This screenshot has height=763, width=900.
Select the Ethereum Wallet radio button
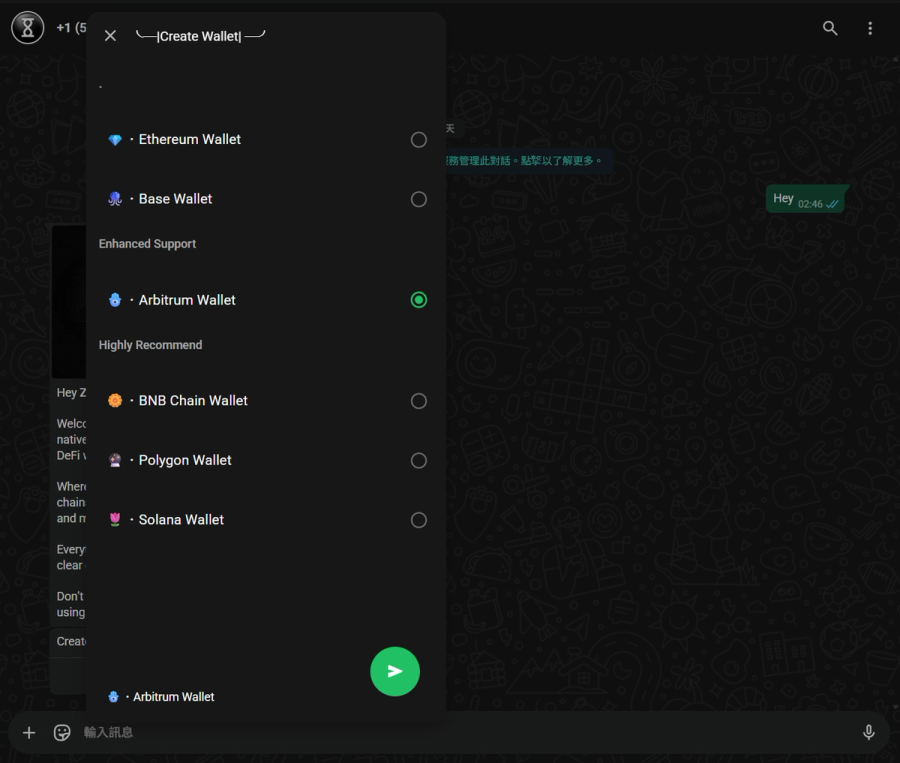pyautogui.click(x=418, y=140)
